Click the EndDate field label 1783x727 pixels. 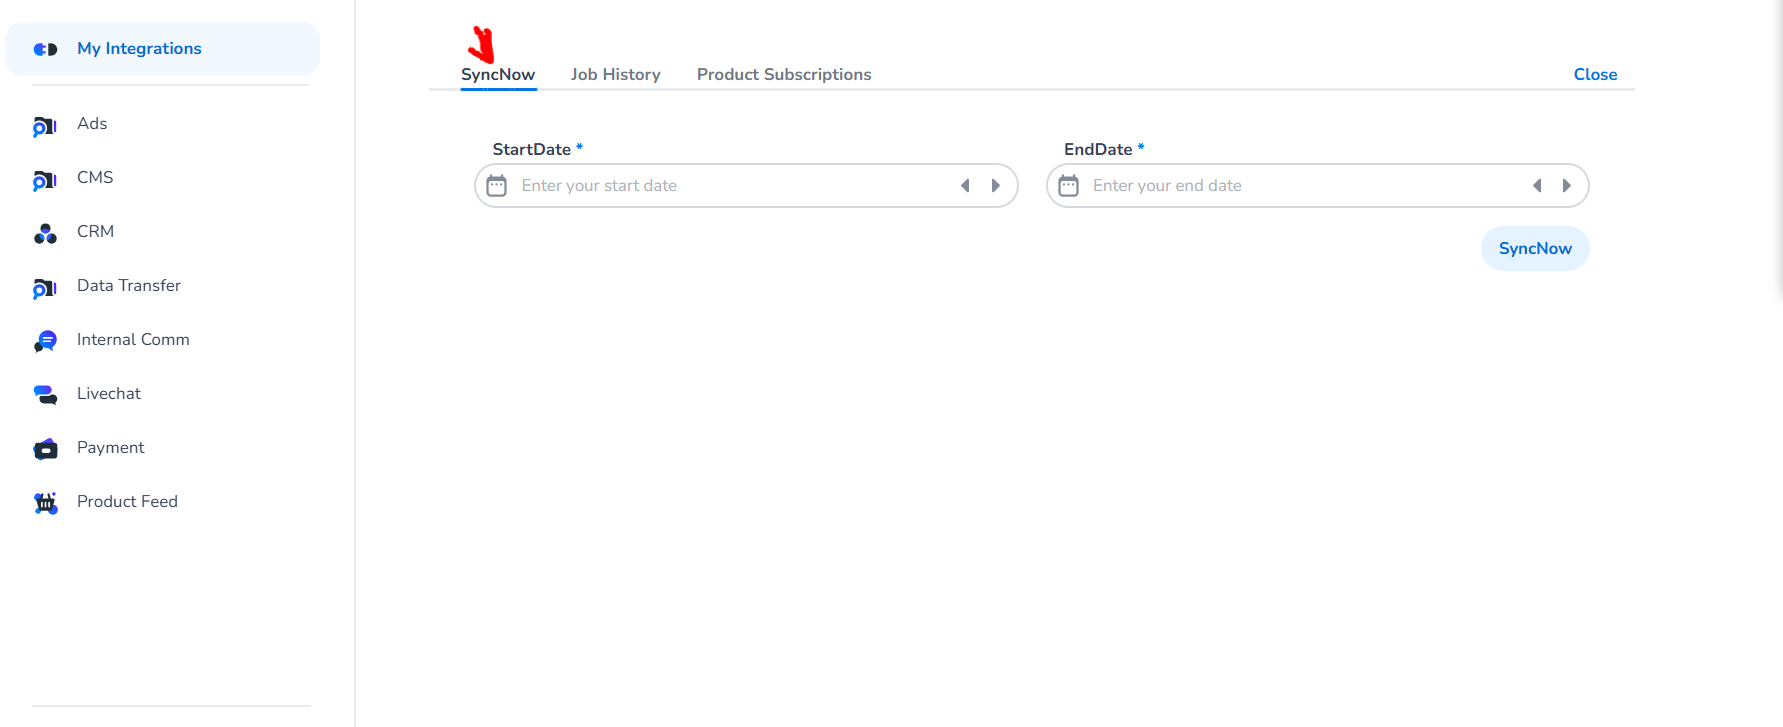(x=1098, y=150)
